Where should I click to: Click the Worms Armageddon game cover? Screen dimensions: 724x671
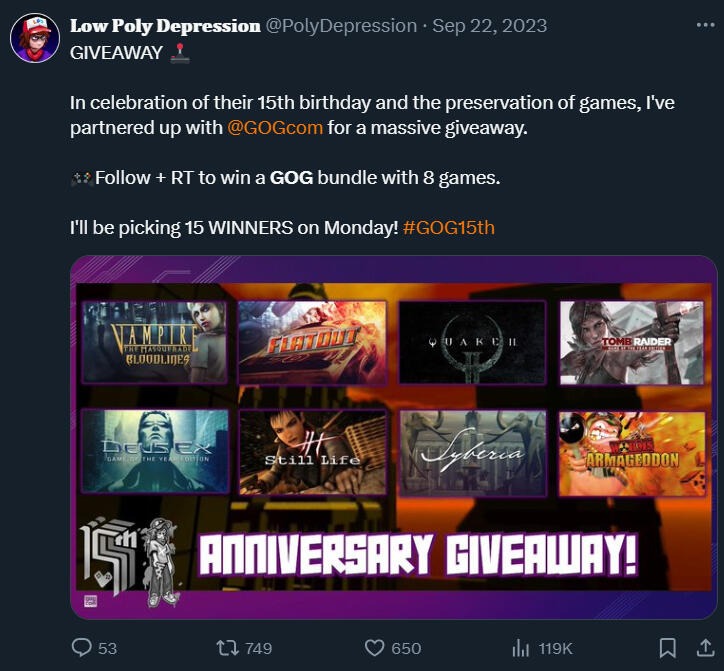(x=632, y=454)
